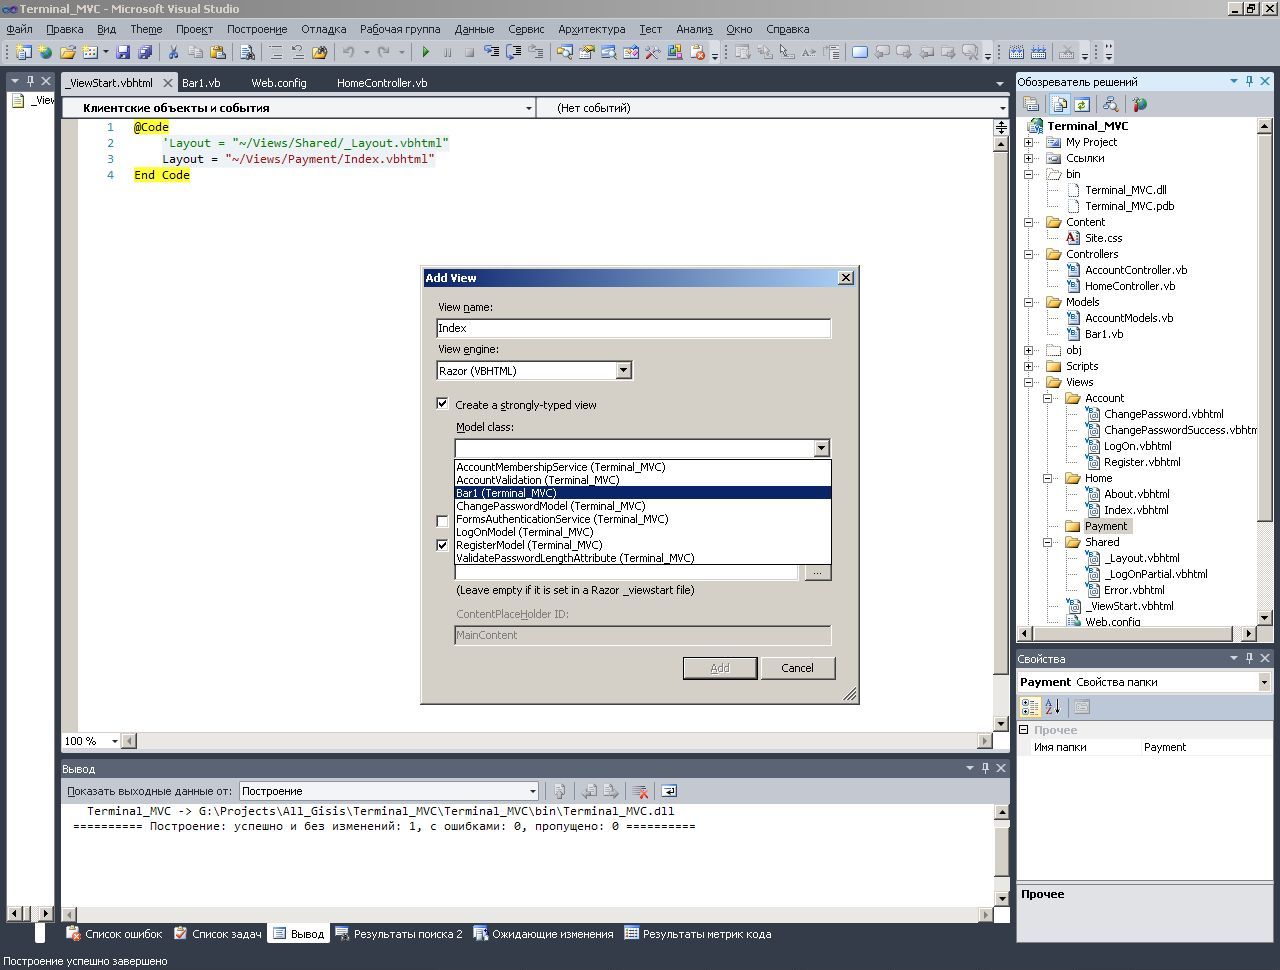The image size is (1280, 970).
Task: Click the Output pane vertical scrollbar
Action: [1001, 855]
